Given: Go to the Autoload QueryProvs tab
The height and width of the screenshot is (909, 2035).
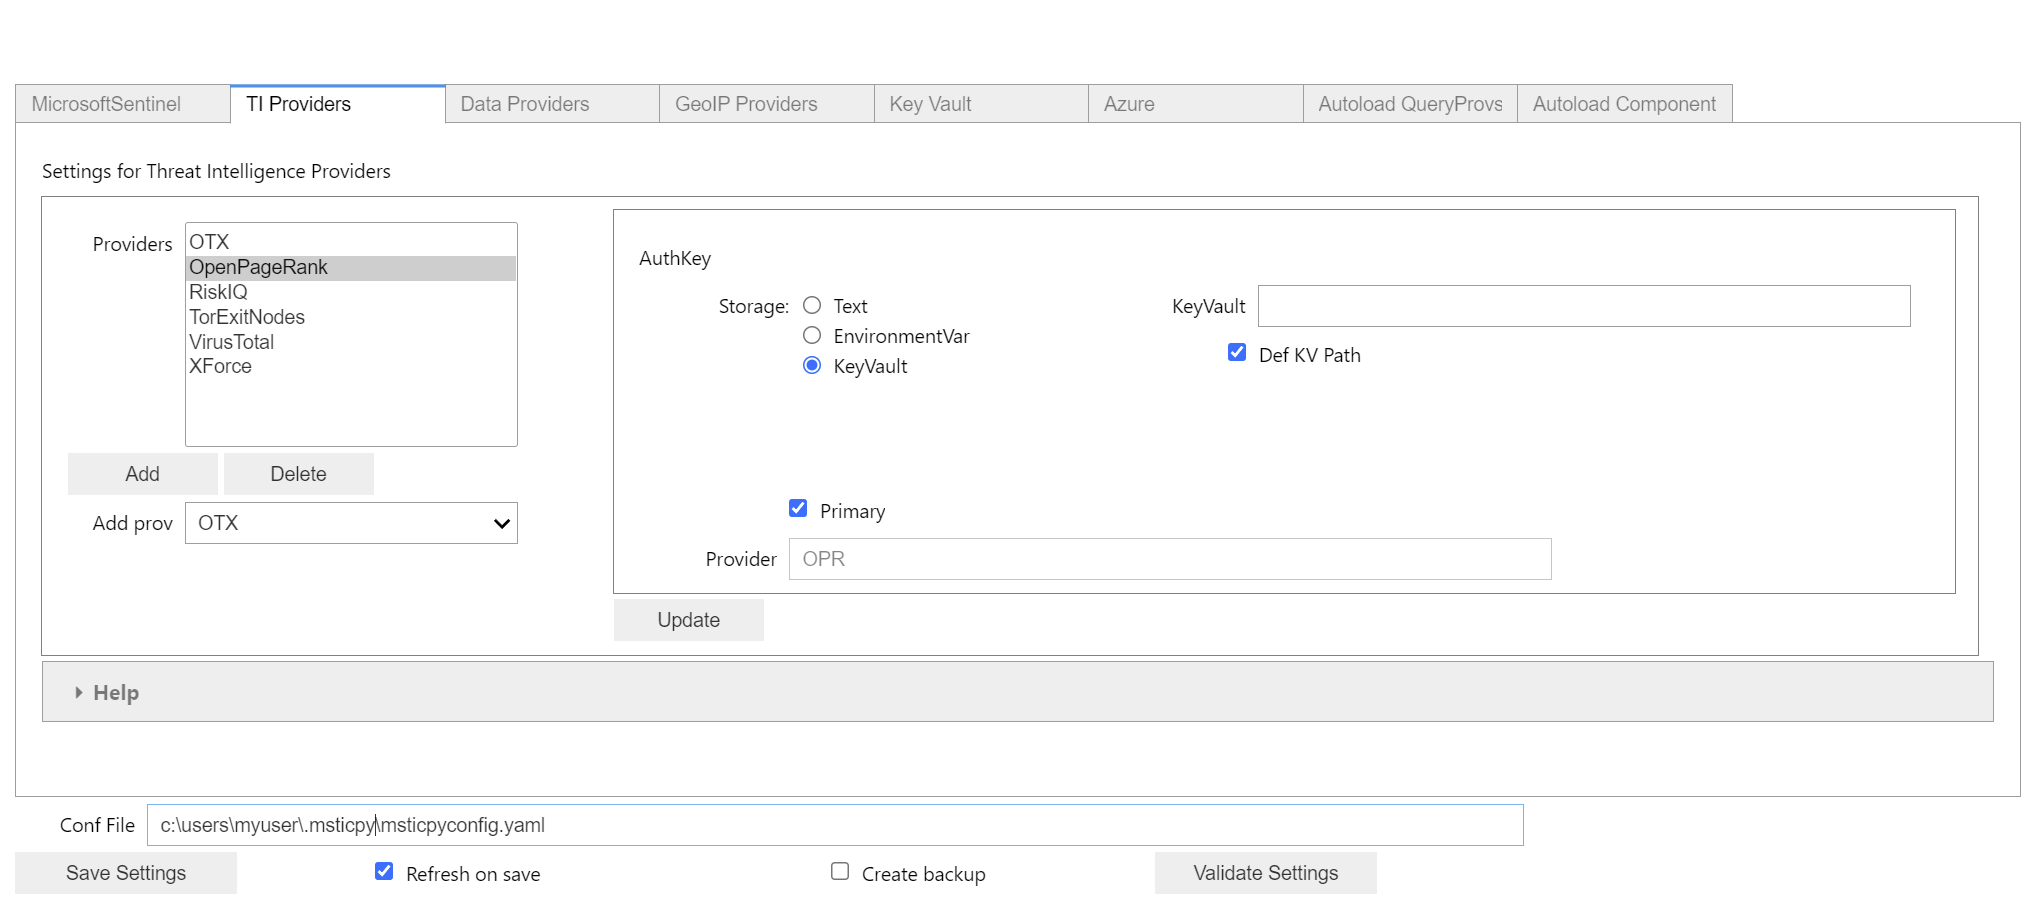Looking at the screenshot, I should (x=1410, y=104).
